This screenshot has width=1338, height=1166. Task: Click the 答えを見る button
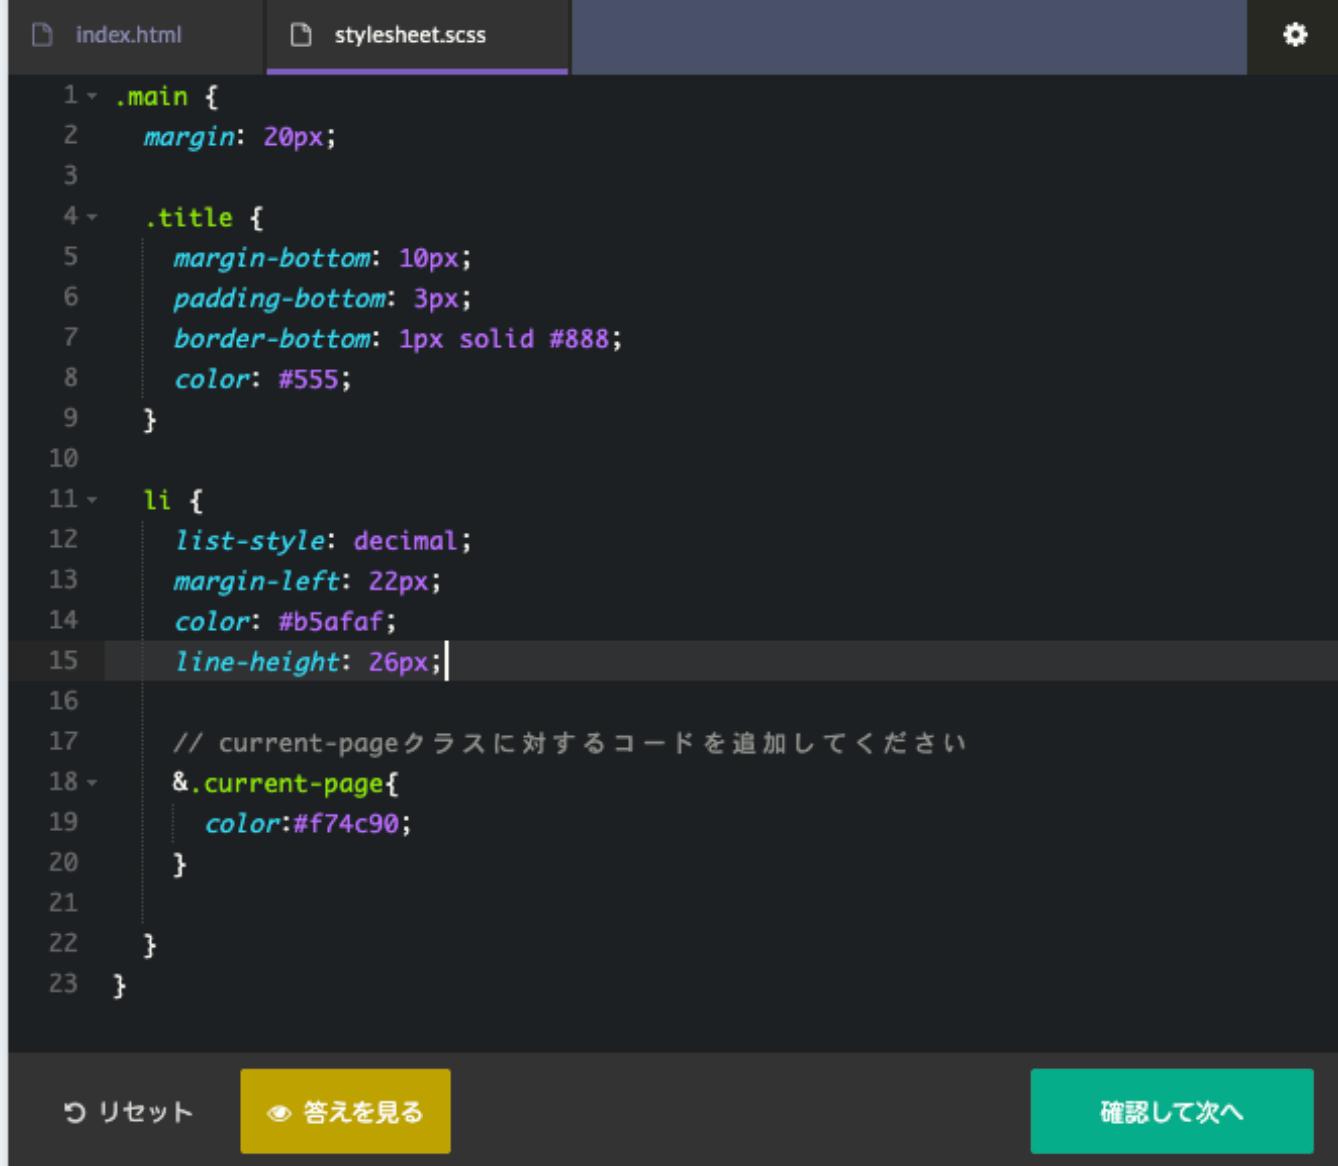(x=345, y=1112)
